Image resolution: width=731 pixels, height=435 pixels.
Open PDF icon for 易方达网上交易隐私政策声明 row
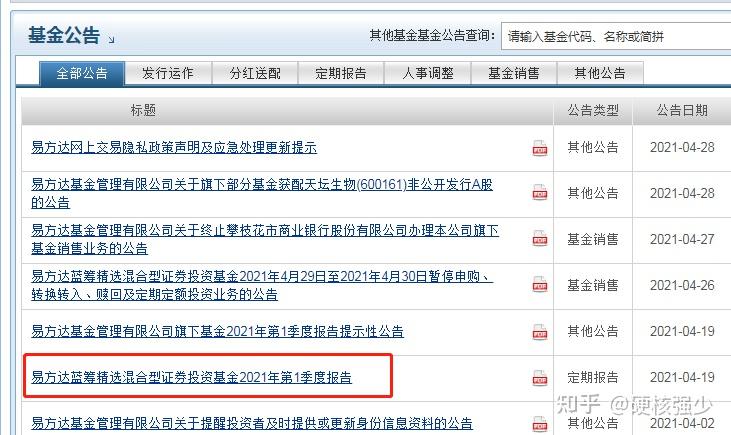(x=540, y=148)
